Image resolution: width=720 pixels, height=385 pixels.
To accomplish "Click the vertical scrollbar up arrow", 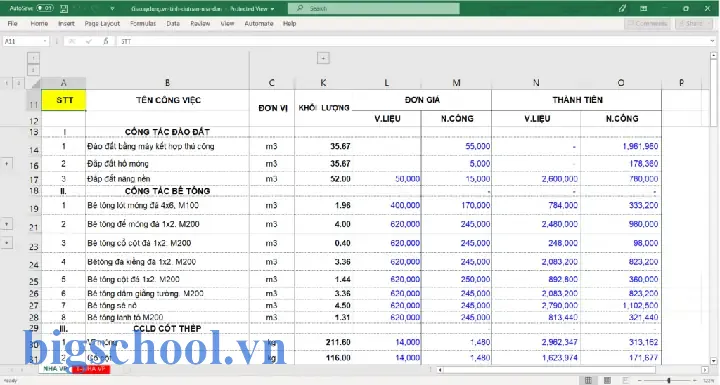I will tap(714, 56).
